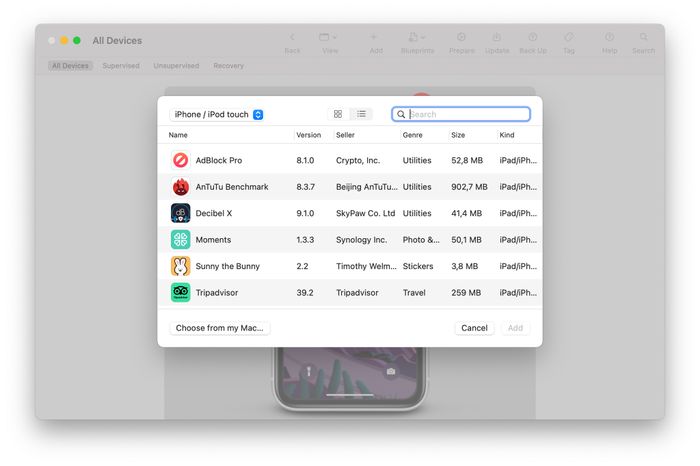
Task: Click the magnifying glass search icon
Action: (401, 115)
